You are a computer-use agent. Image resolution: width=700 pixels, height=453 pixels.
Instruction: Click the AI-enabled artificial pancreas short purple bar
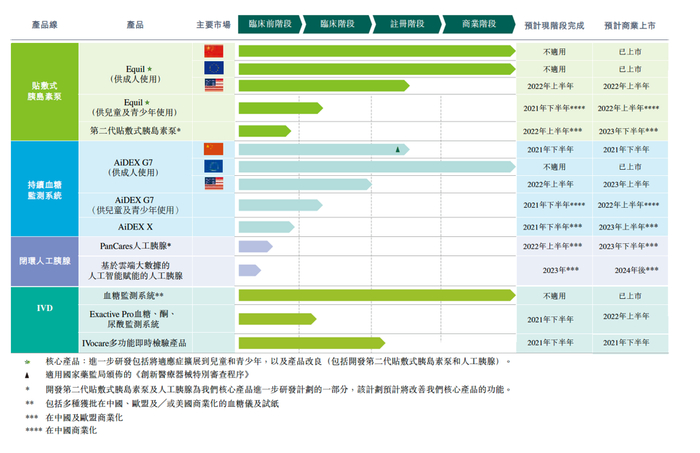(x=250, y=270)
